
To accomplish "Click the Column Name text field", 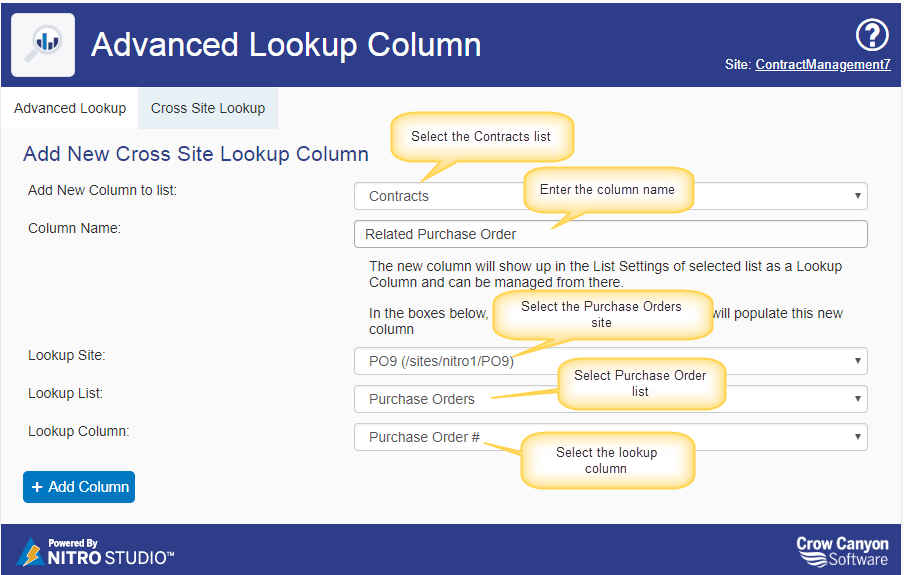I will coord(611,234).
